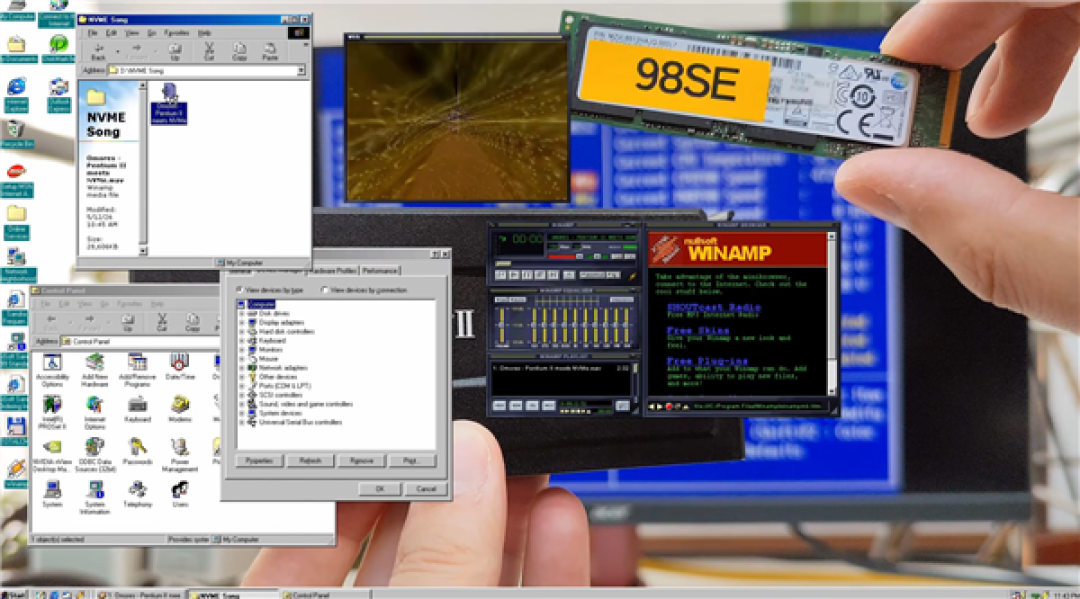Open Add New Hardware in Control Panel
The width and height of the screenshot is (1080, 599).
tap(94, 370)
